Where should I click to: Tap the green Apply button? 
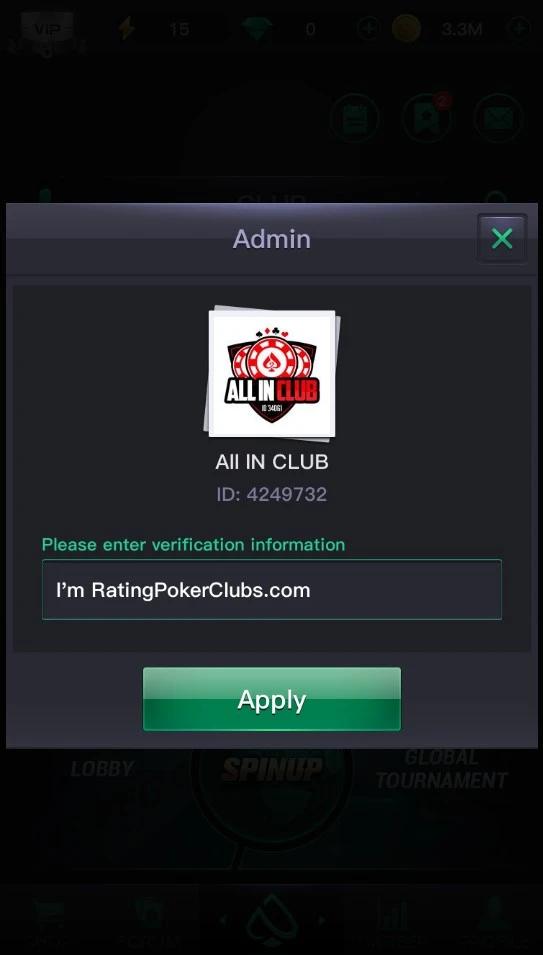pos(272,699)
